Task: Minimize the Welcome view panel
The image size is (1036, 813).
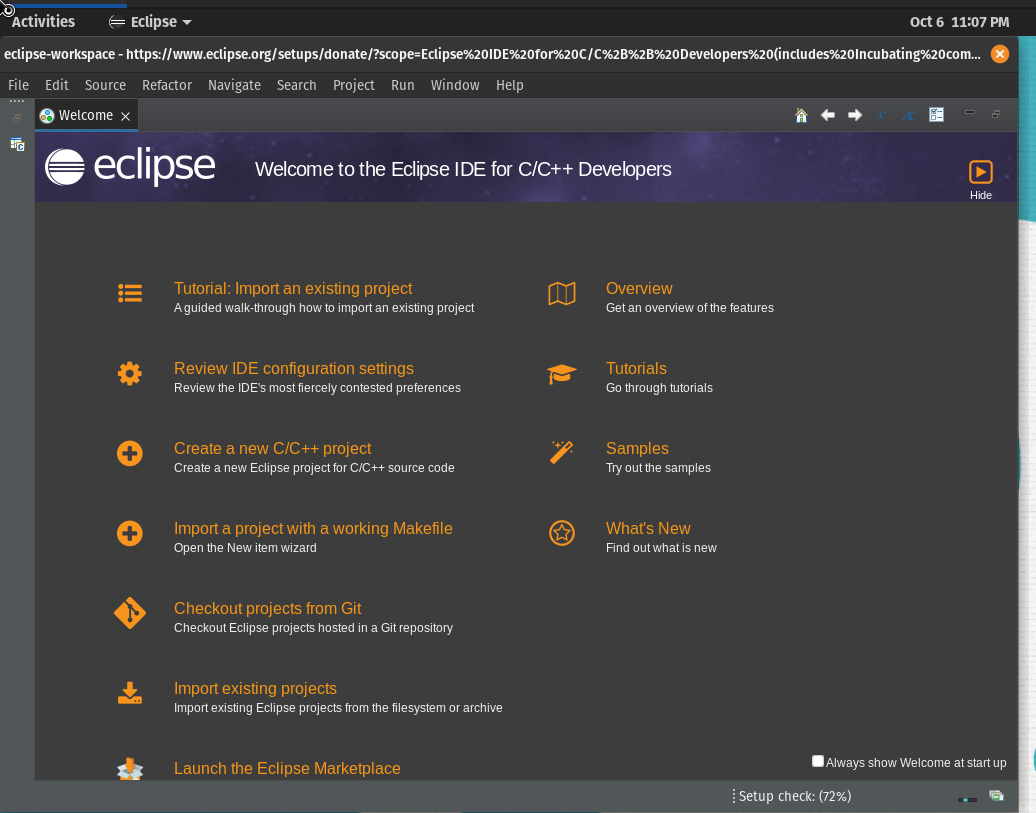Action: [970, 113]
